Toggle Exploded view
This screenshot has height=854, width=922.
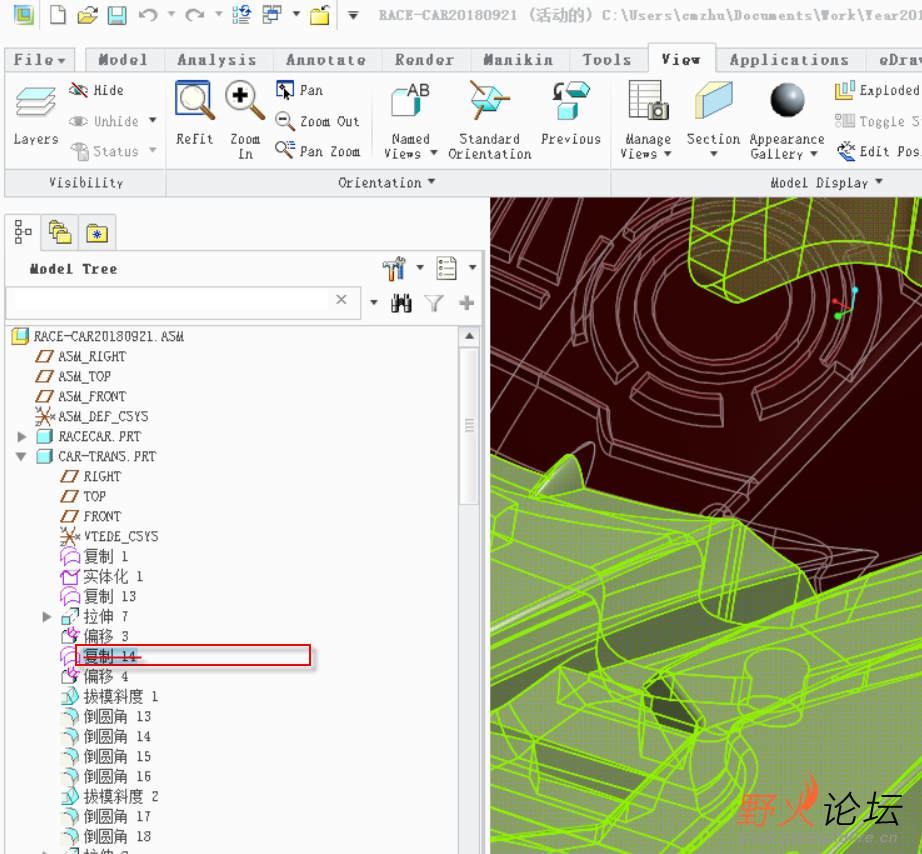(876, 90)
